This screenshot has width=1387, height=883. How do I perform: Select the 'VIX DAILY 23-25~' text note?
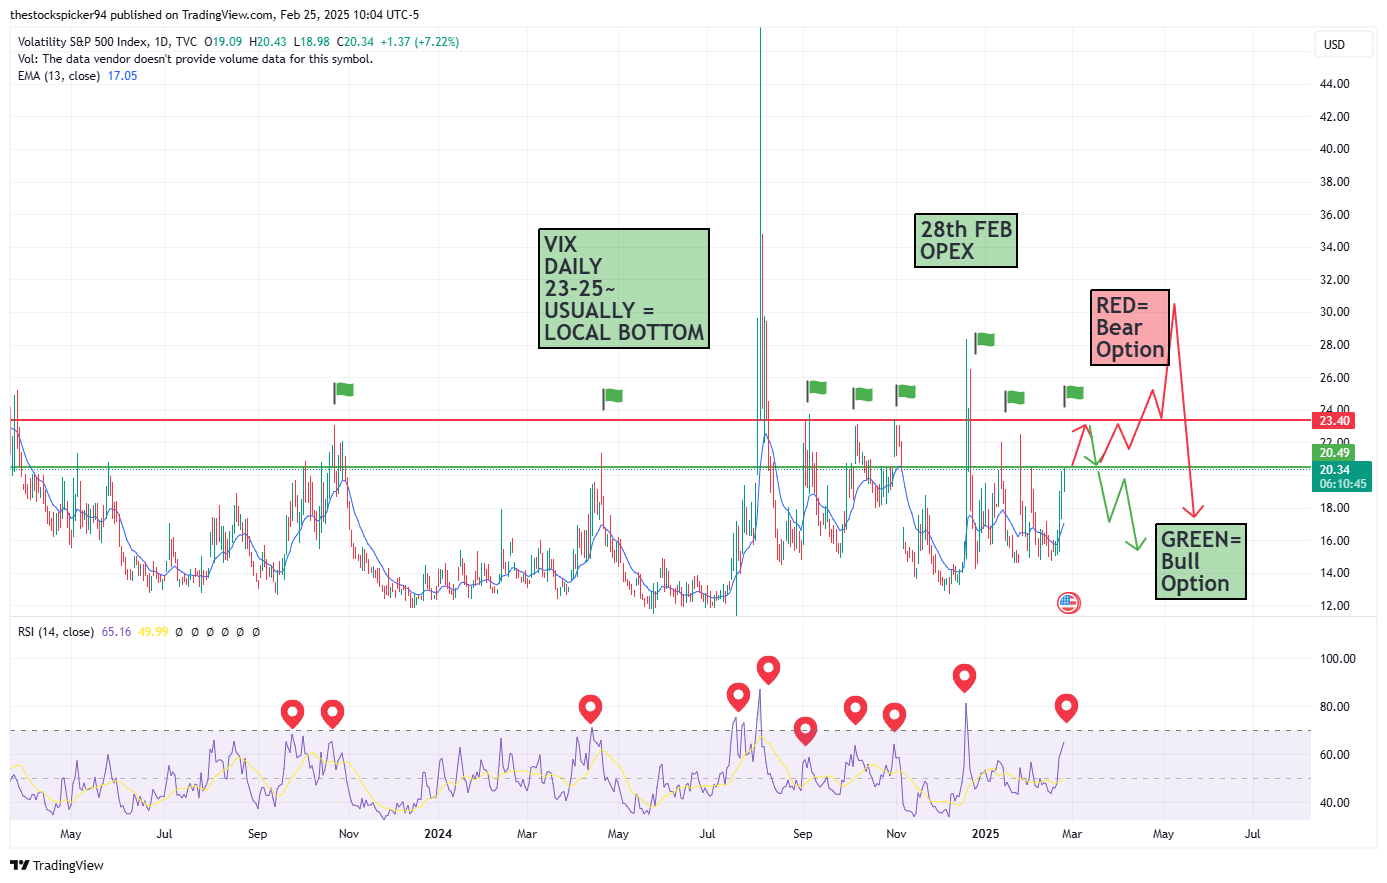(x=623, y=288)
